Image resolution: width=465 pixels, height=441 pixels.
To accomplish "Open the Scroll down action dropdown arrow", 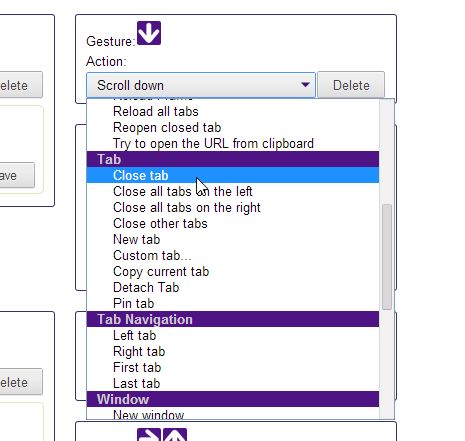I will [x=305, y=85].
